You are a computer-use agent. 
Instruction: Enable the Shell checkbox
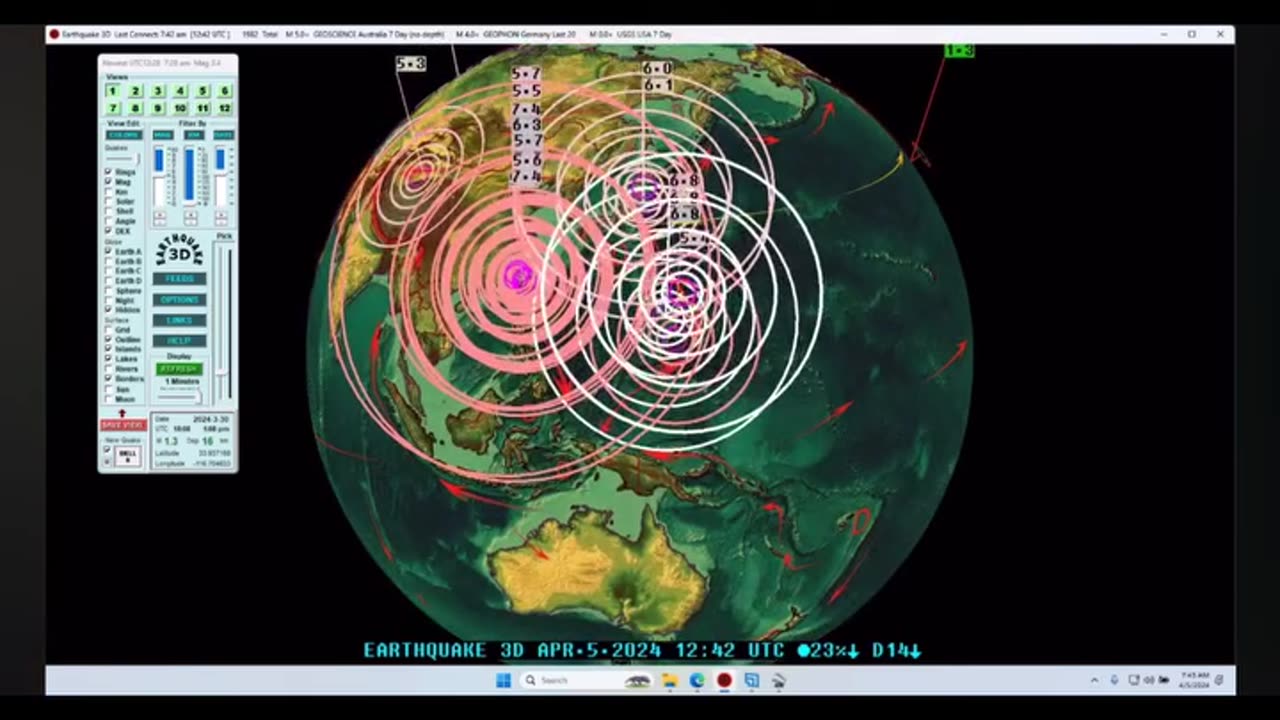click(x=109, y=212)
